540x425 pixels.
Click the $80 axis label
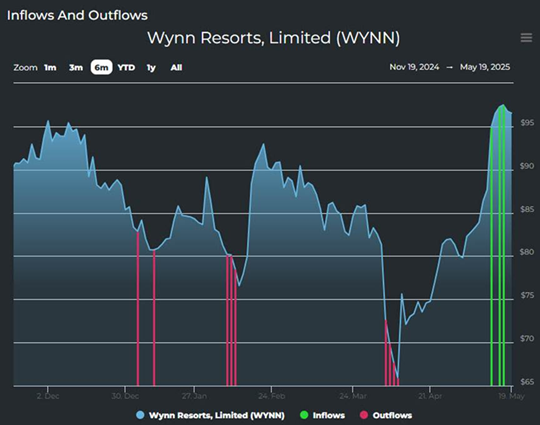[527, 252]
